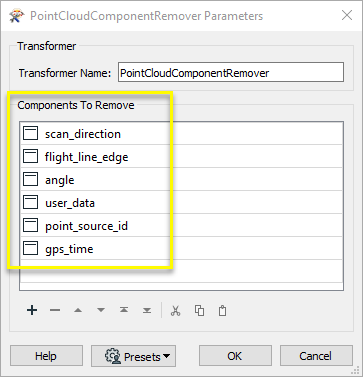Click the Help button
The height and width of the screenshot is (377, 363).
pos(46,356)
